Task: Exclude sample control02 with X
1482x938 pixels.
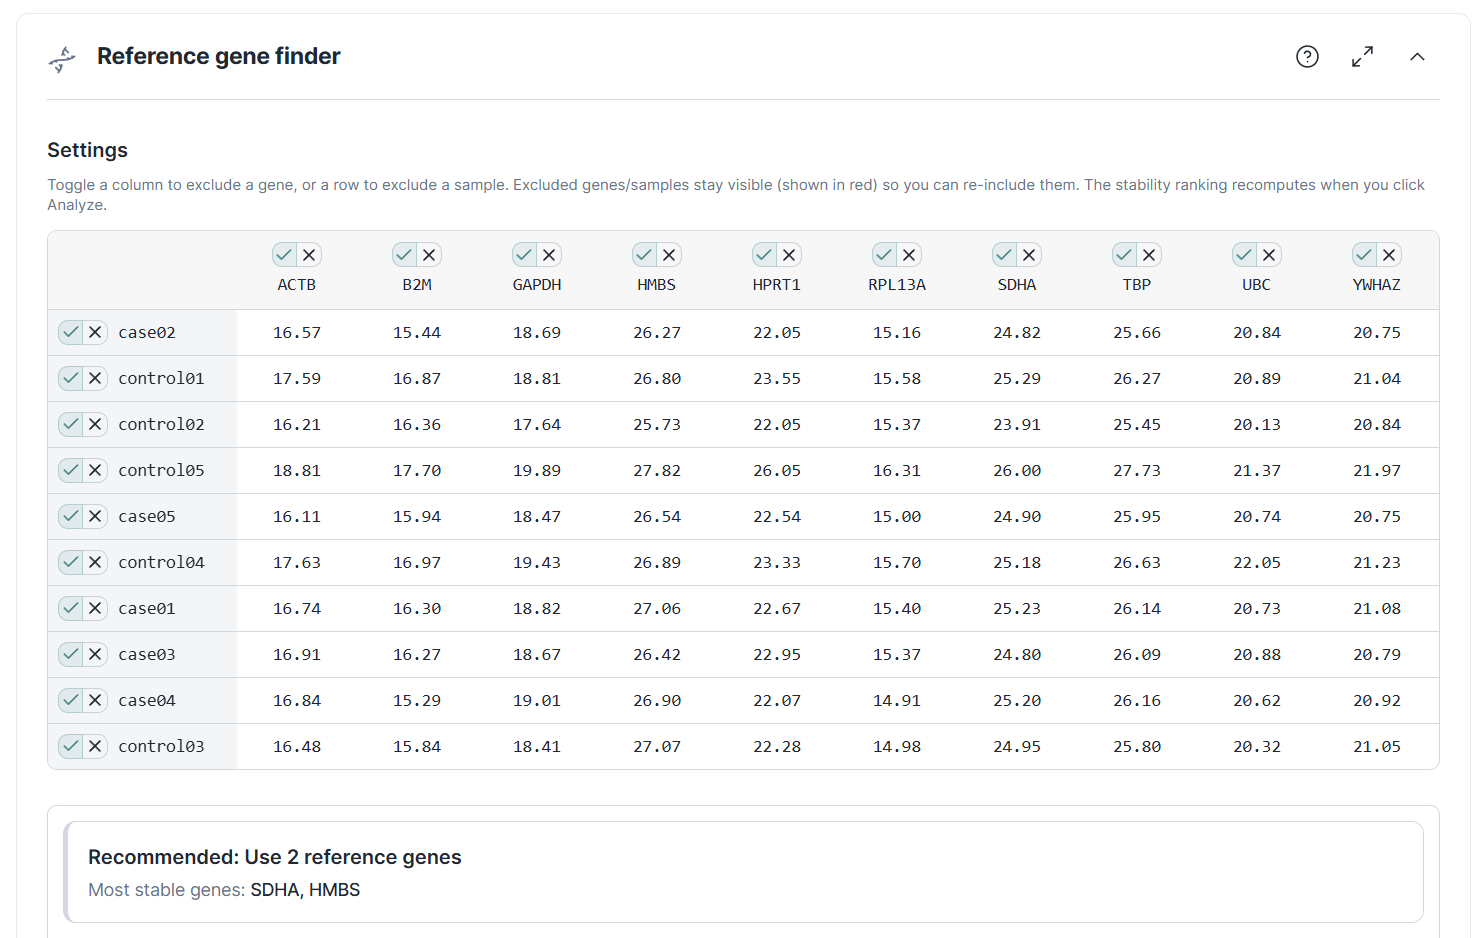Action: click(95, 424)
